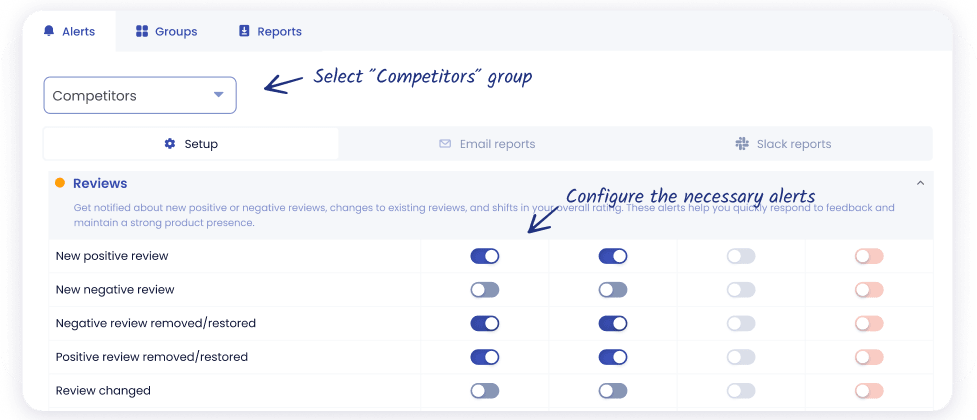Collapse the Reviews section chevron

920,183
